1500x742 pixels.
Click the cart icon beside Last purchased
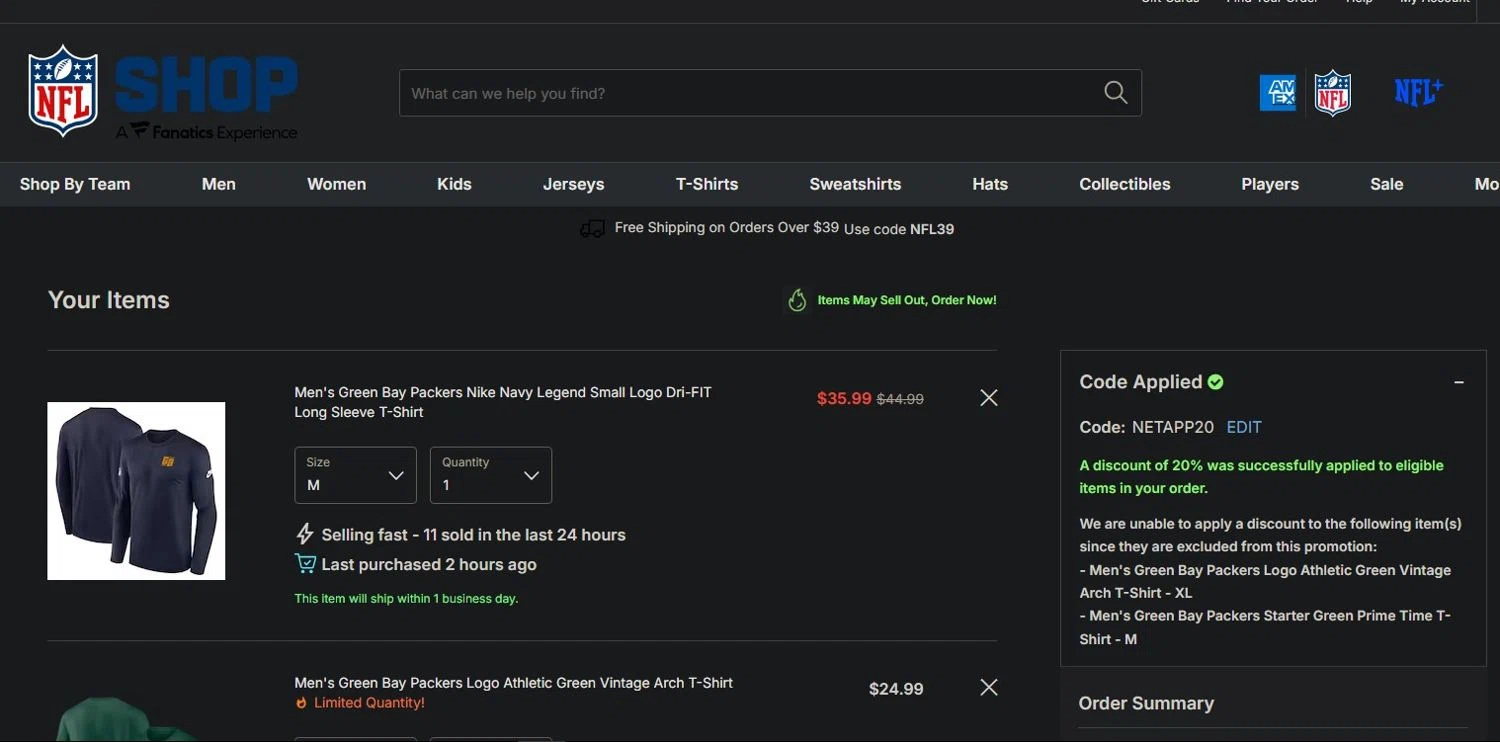point(305,564)
